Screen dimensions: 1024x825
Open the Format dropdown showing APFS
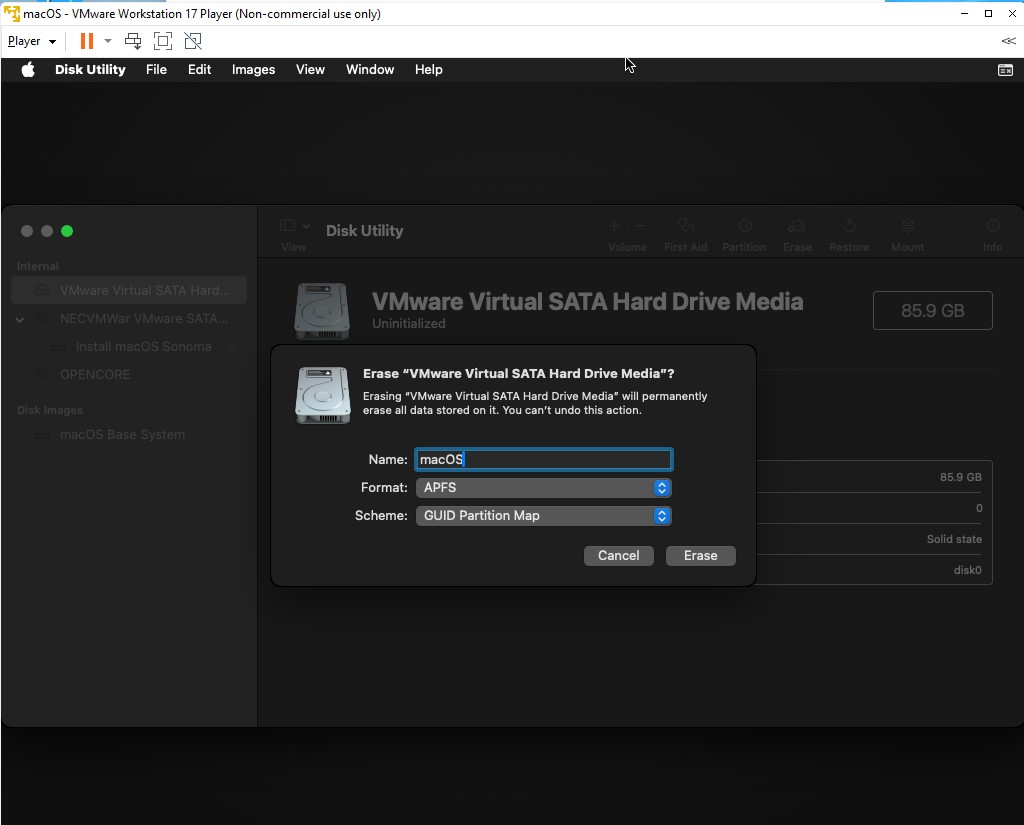tap(543, 488)
